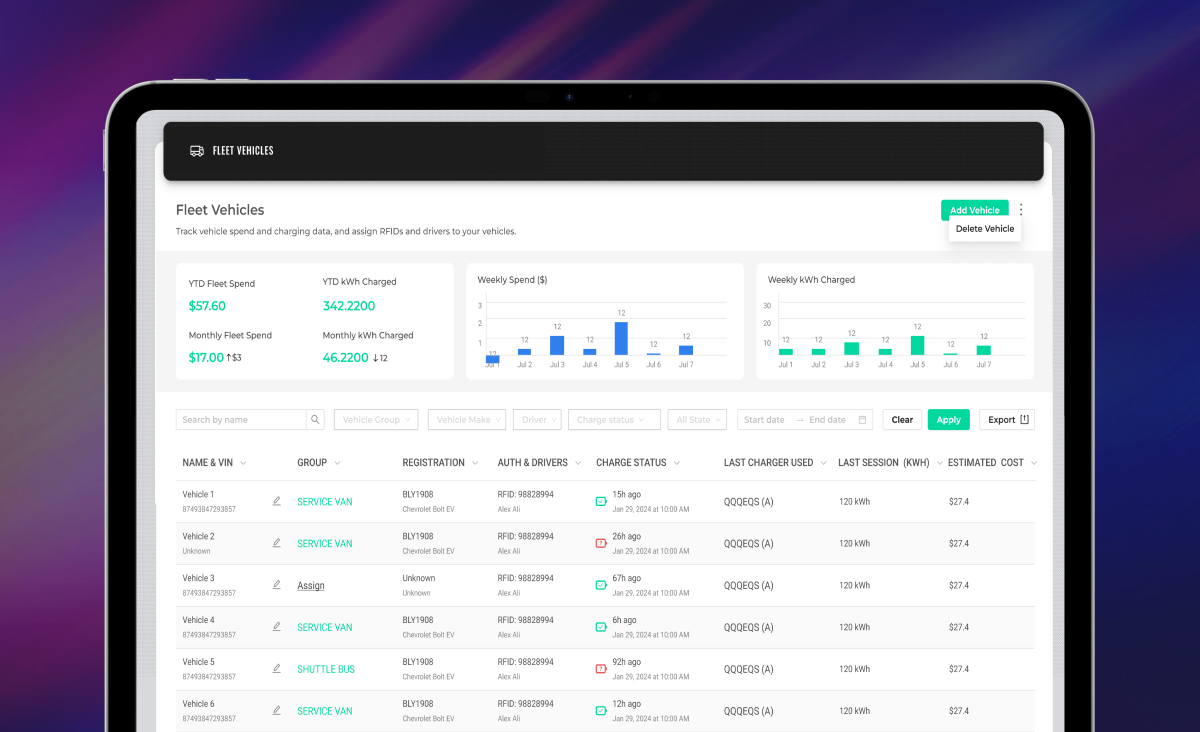Click the Clear filters button
Image resolution: width=1200 pixels, height=732 pixels.
coord(902,420)
